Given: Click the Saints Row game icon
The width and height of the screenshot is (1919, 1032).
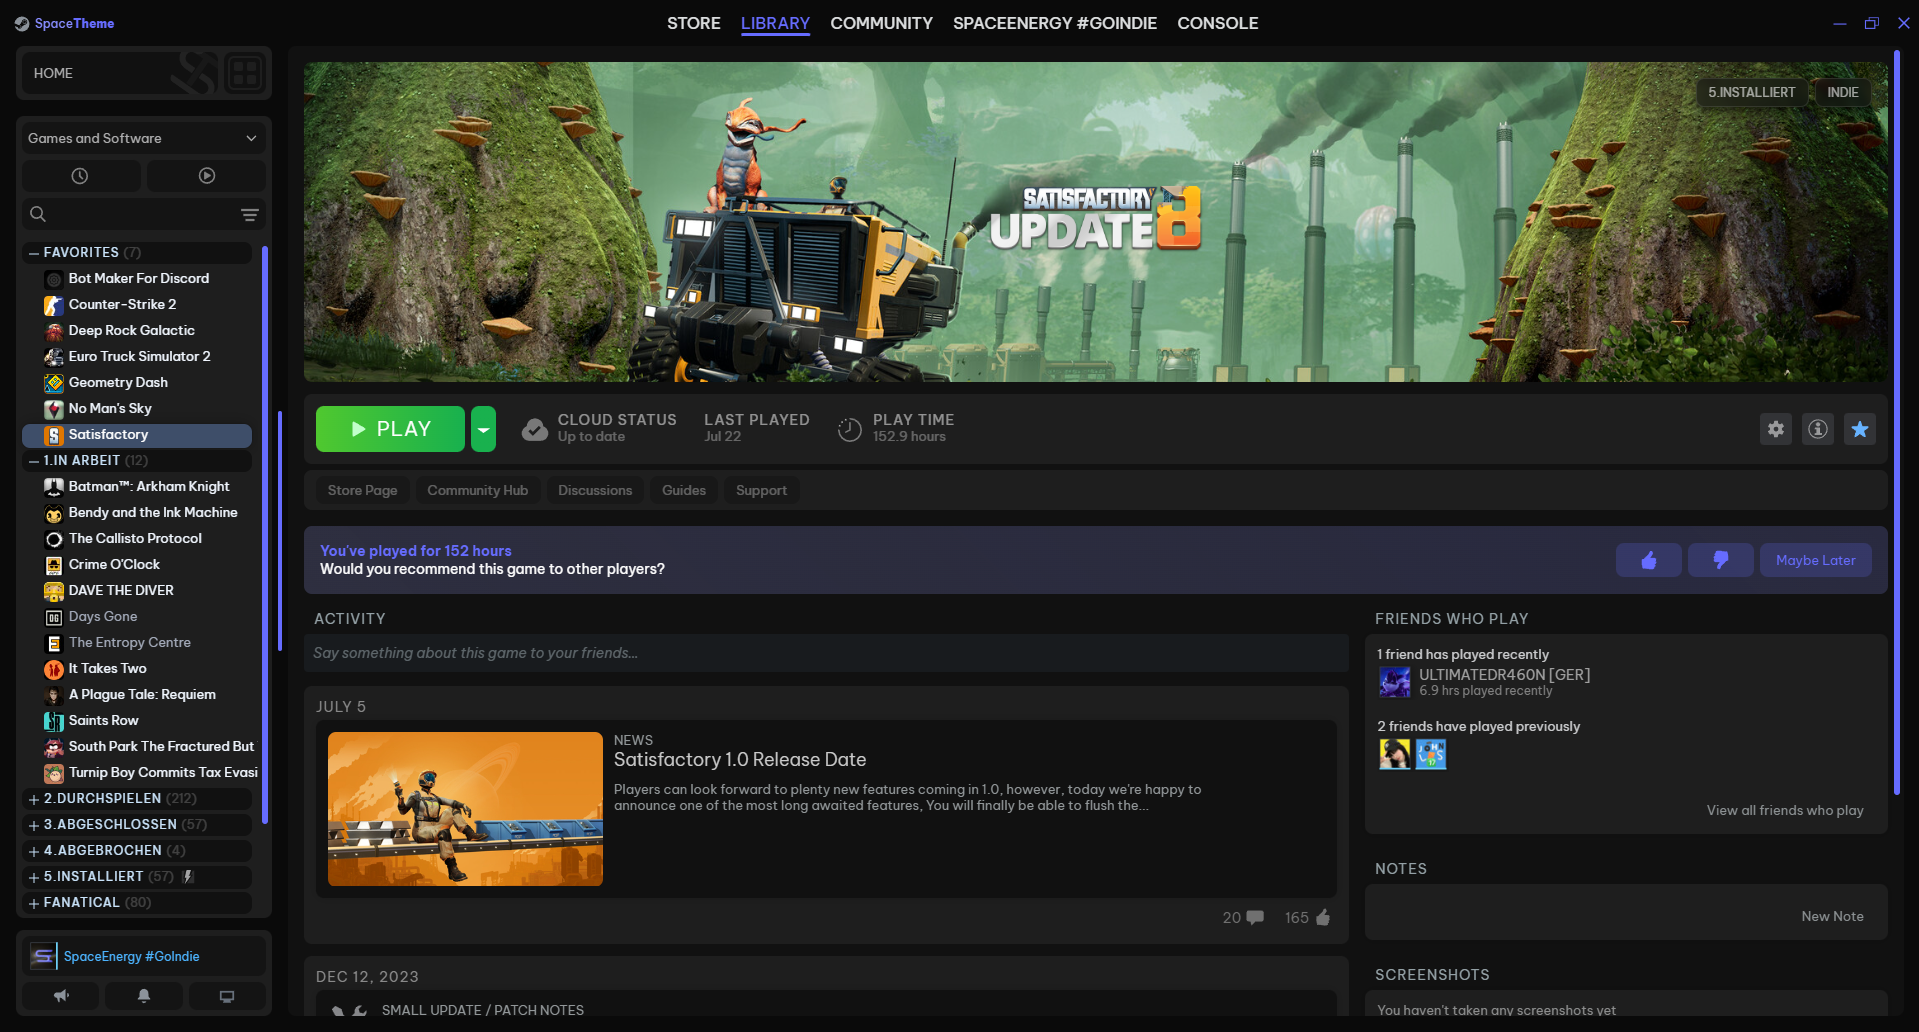Looking at the screenshot, I should (x=54, y=721).
